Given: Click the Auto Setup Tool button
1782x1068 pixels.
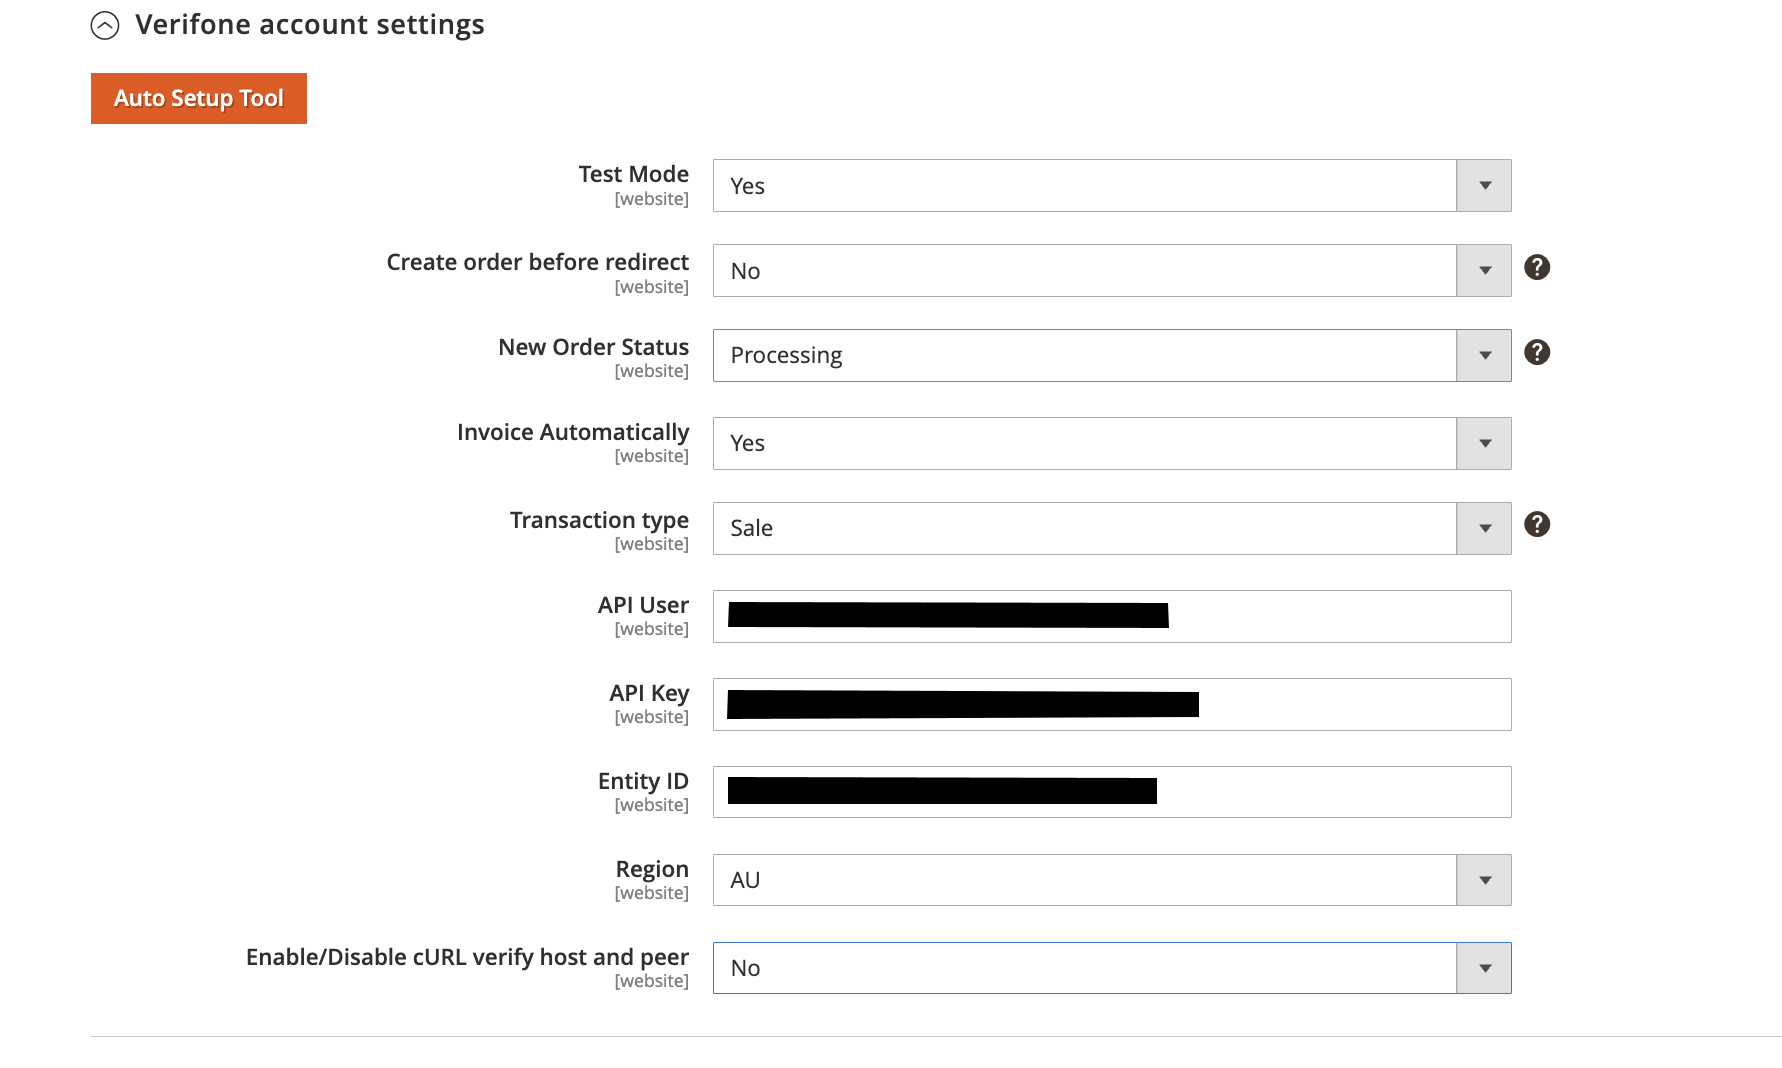Looking at the screenshot, I should 199,98.
